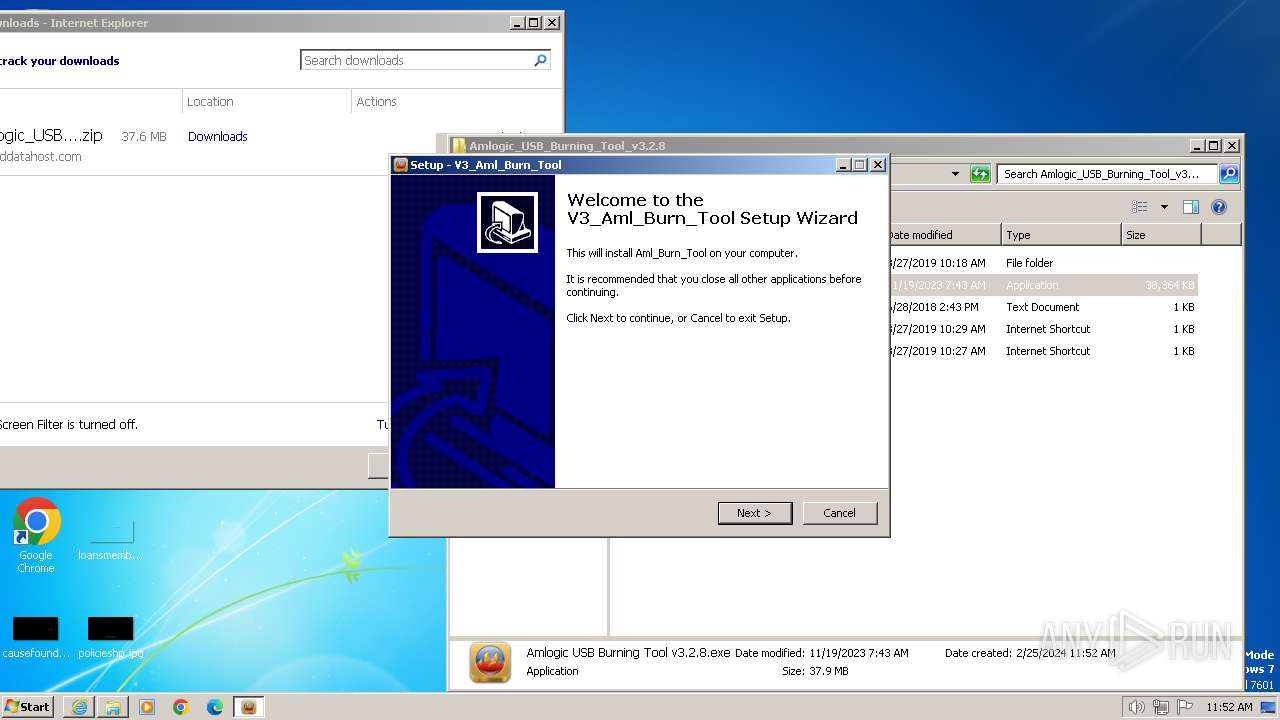1280x720 pixels.
Task: Select the Application row of 38,864 KB
Action: click(1043, 285)
